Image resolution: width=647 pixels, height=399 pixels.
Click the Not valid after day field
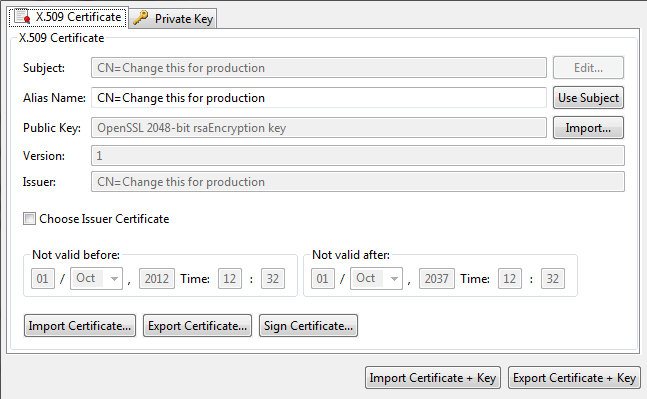point(323,279)
